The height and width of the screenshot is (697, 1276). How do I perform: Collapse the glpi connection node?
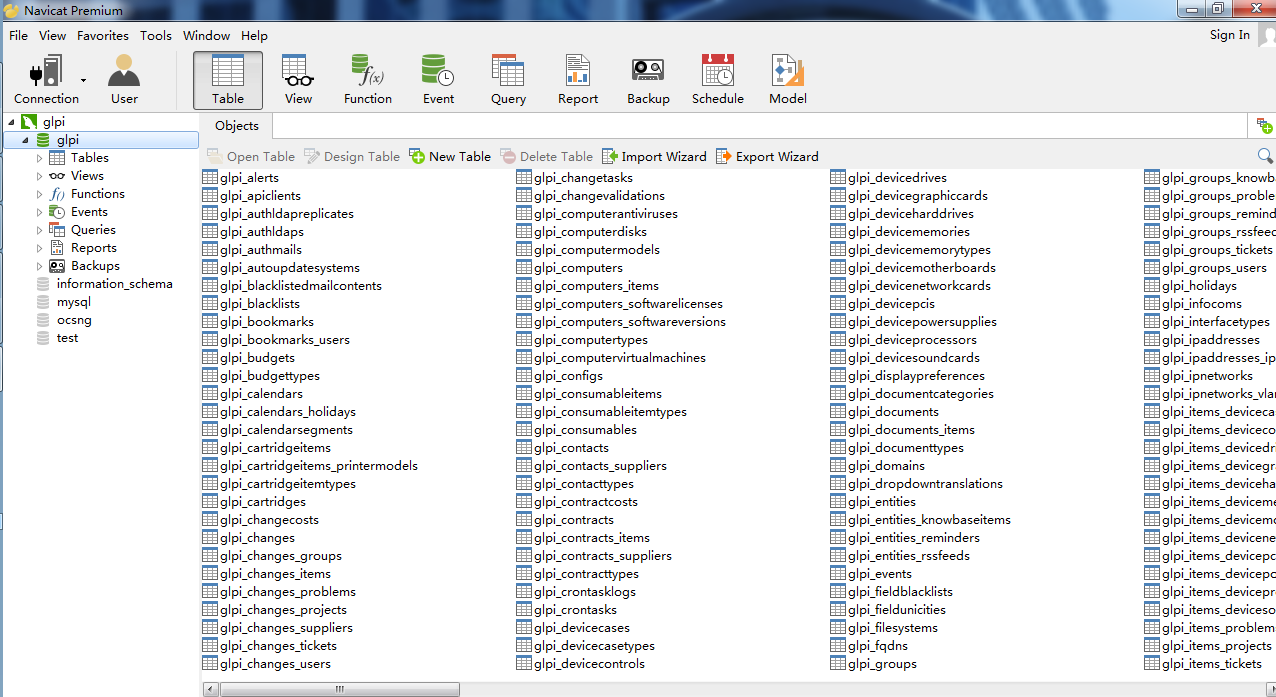[11, 122]
